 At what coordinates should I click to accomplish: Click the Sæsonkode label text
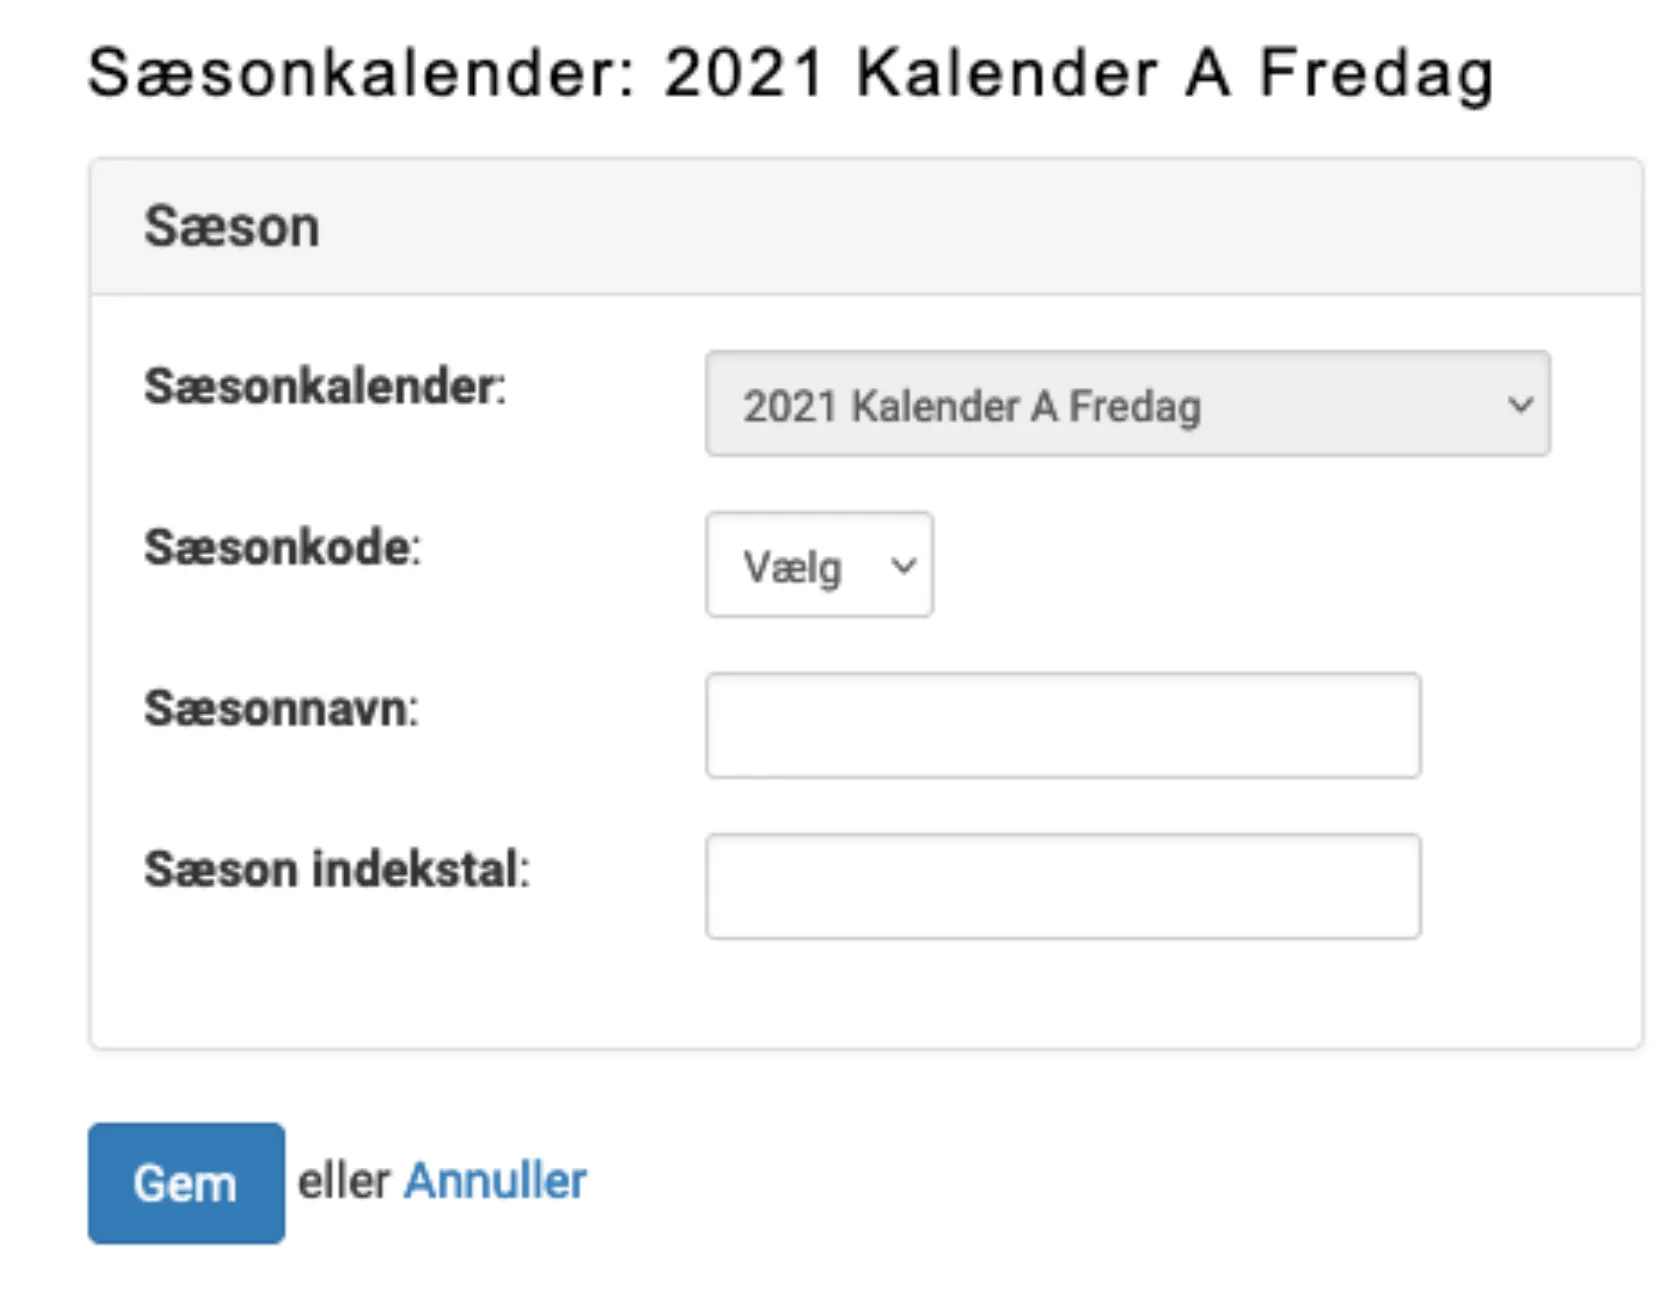(x=283, y=547)
